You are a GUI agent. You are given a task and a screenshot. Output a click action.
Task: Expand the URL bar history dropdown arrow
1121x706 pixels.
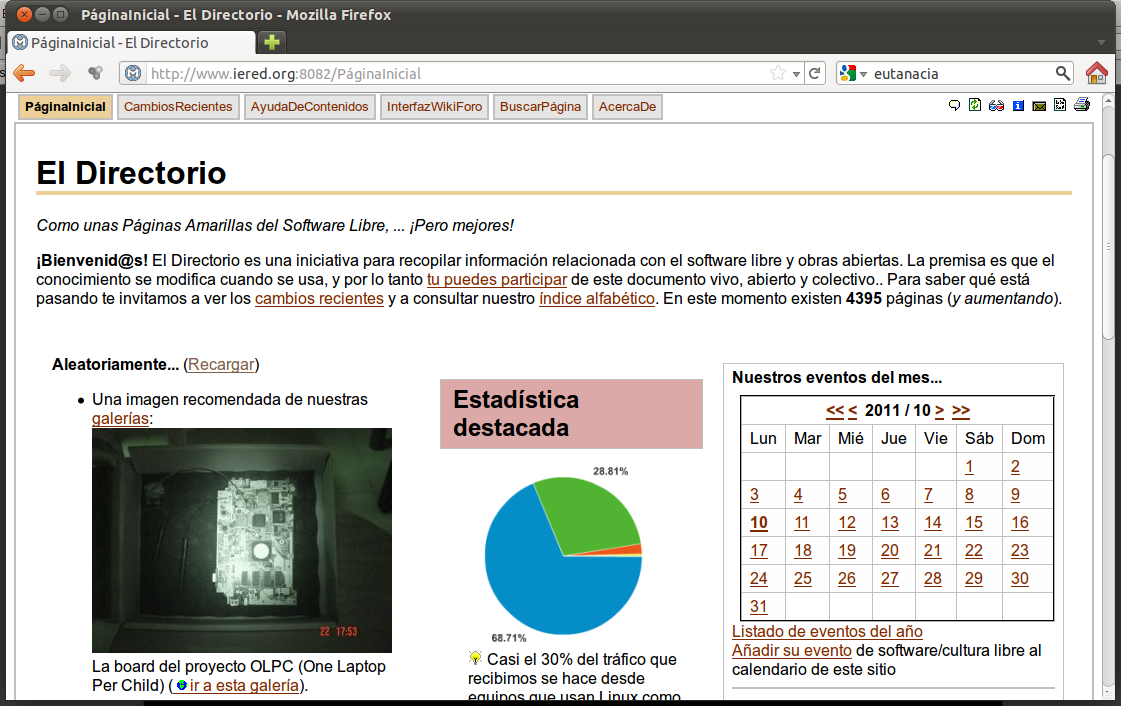click(x=796, y=74)
